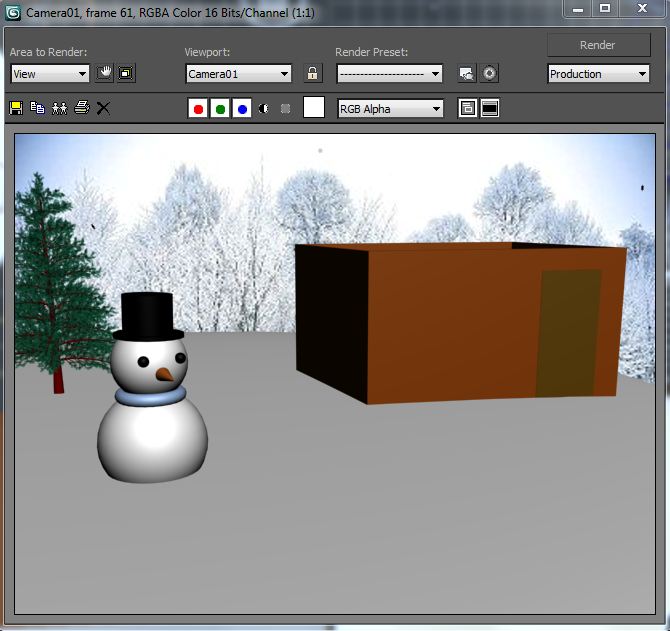Viewport: 670px width, 631px height.
Task: Open the RGB Alpha channel dropdown
Action: (390, 109)
